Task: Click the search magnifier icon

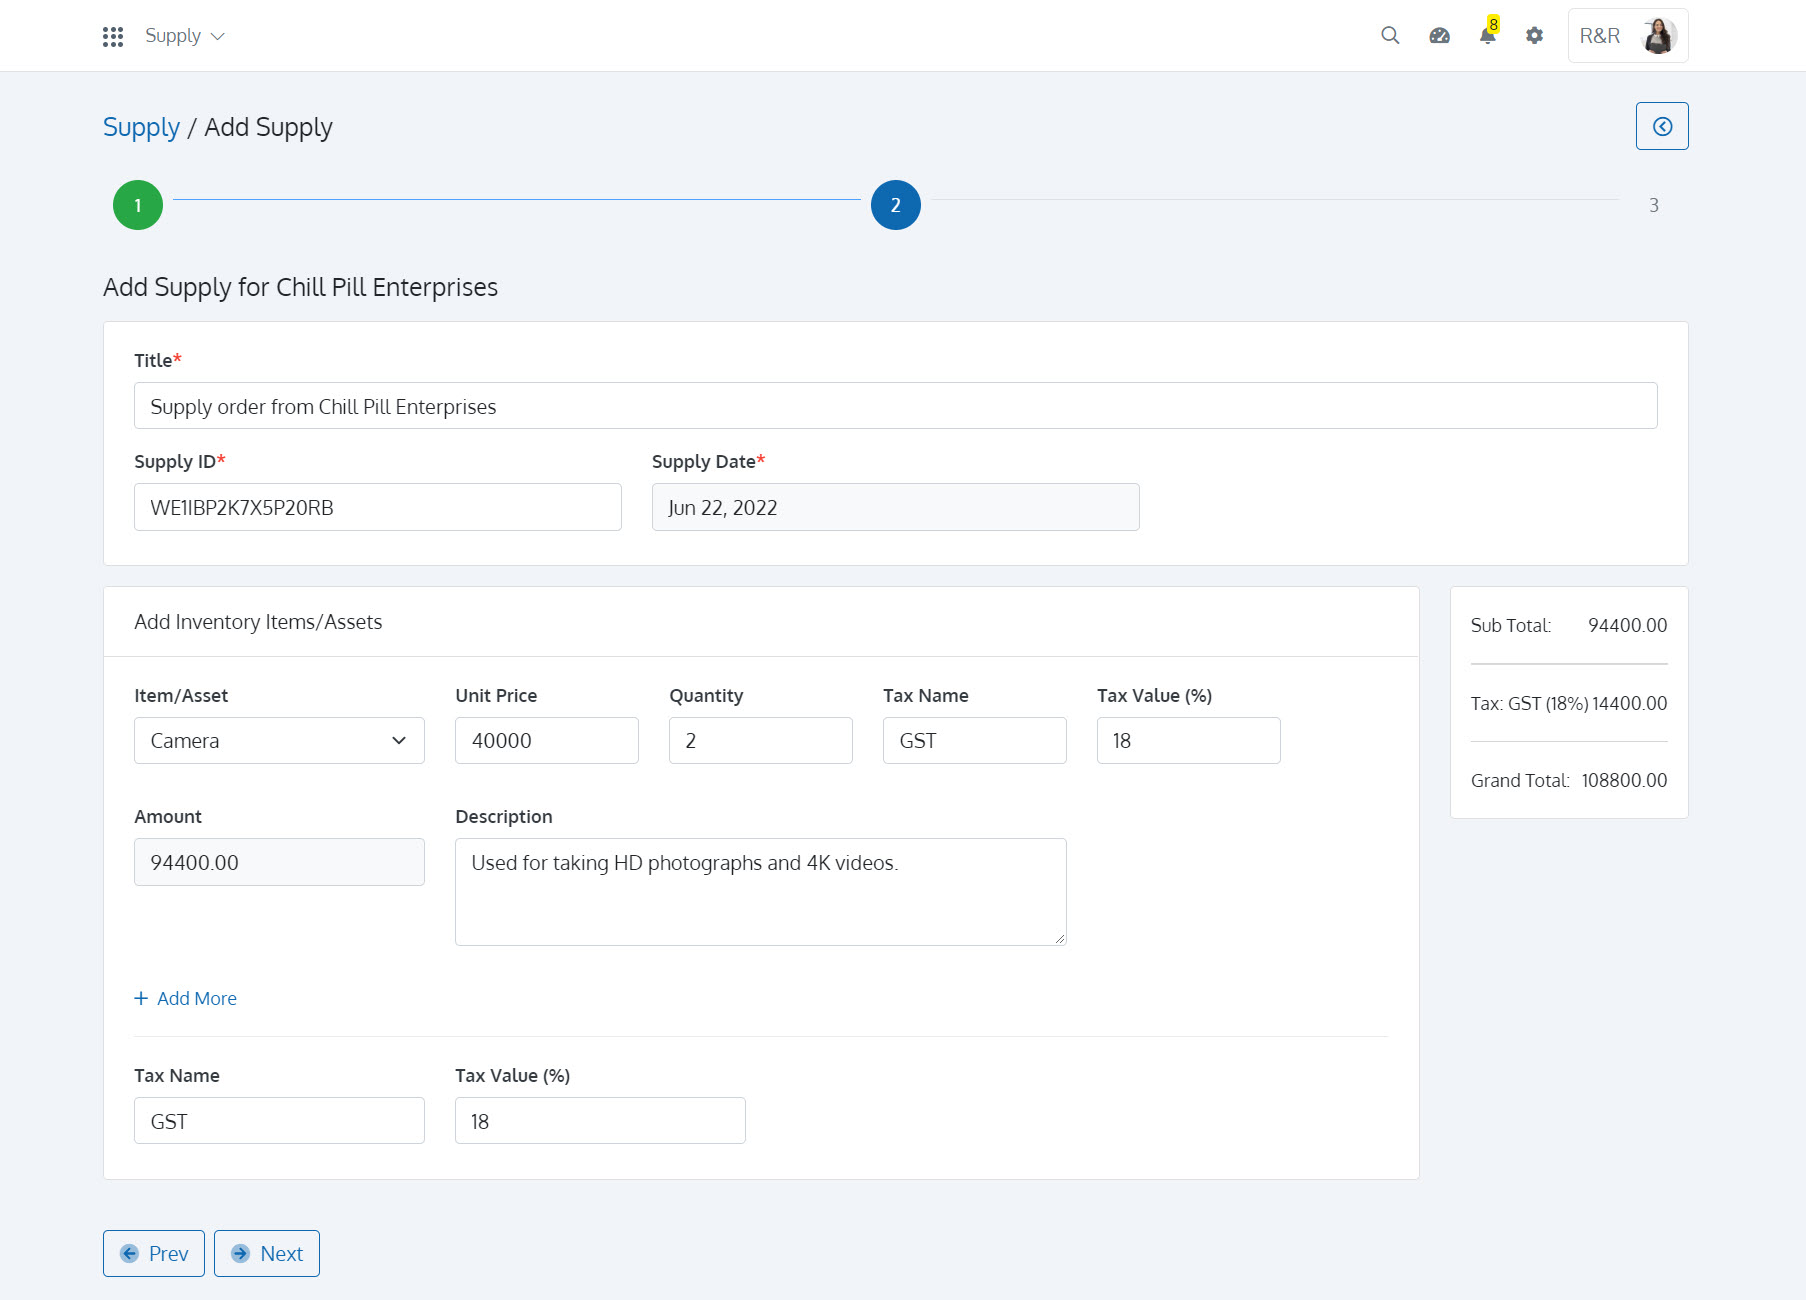Action: (1390, 35)
